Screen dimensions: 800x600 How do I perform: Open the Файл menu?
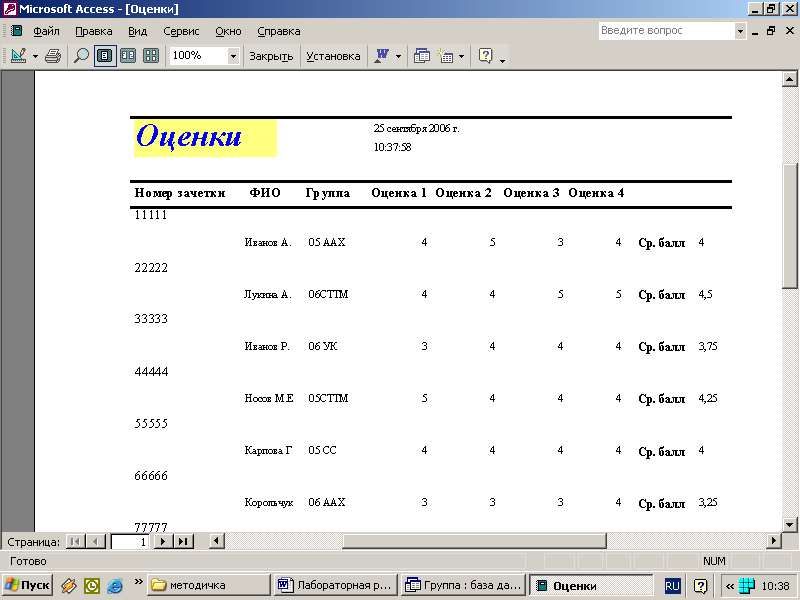point(46,31)
